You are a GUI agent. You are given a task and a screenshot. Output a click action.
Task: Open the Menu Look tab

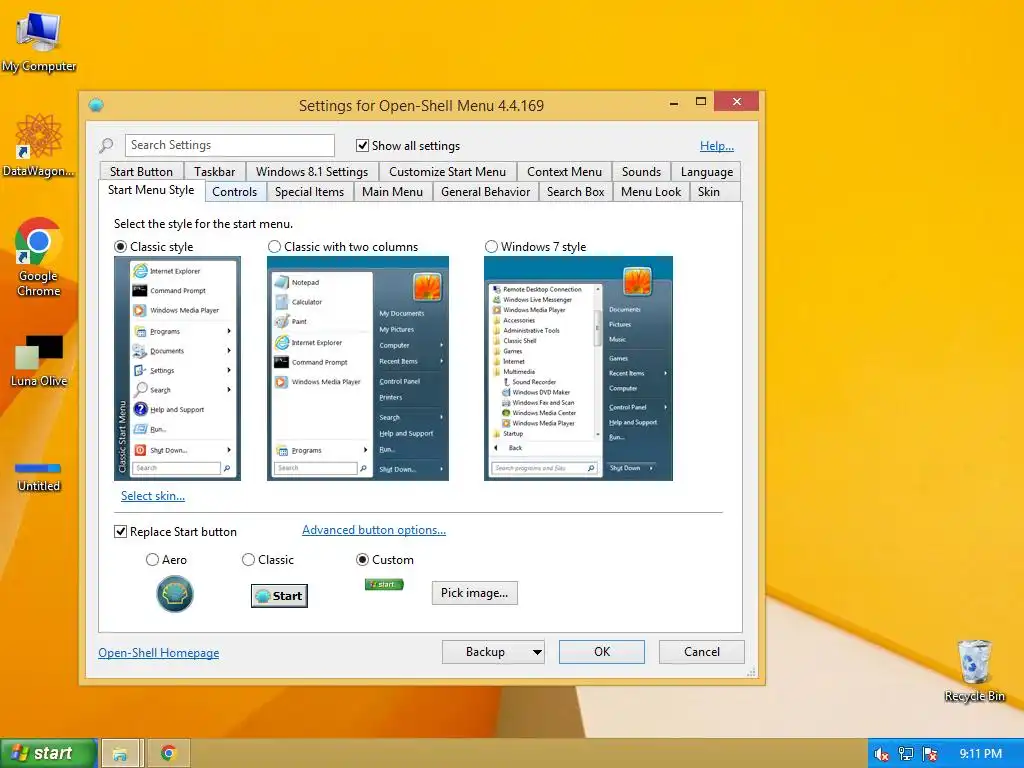(650, 192)
